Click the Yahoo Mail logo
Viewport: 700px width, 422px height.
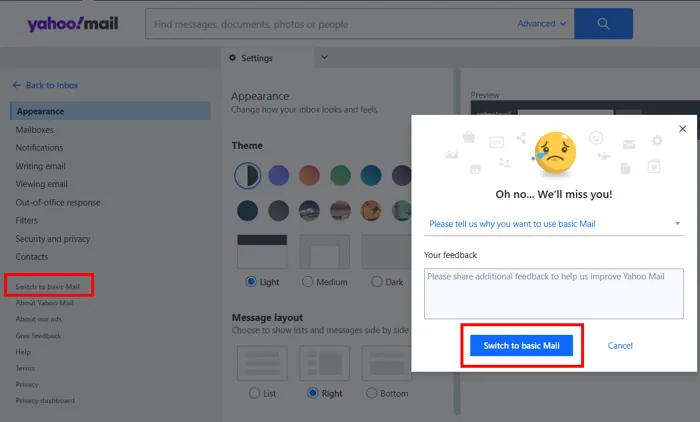tap(73, 23)
